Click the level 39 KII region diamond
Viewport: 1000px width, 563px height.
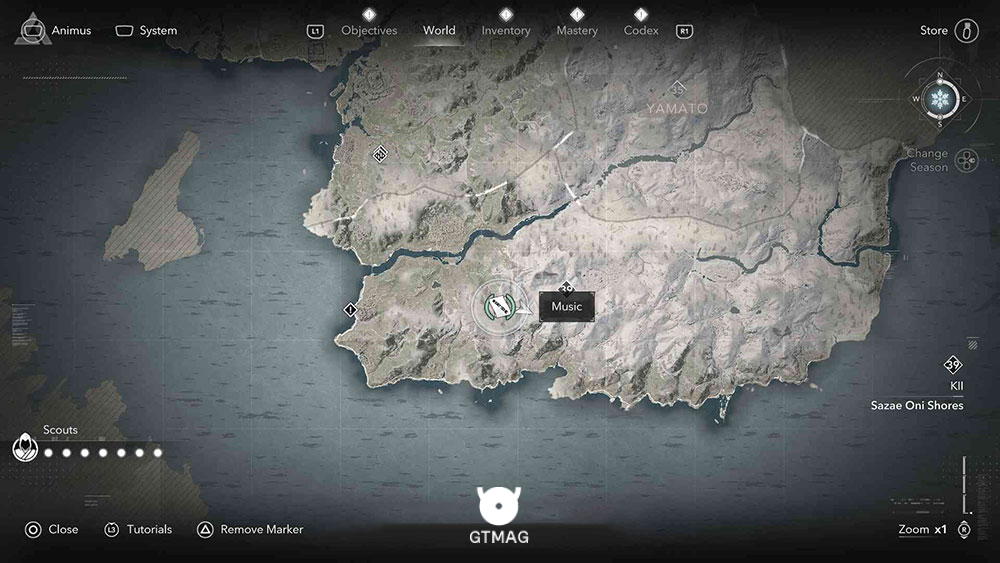(x=953, y=365)
